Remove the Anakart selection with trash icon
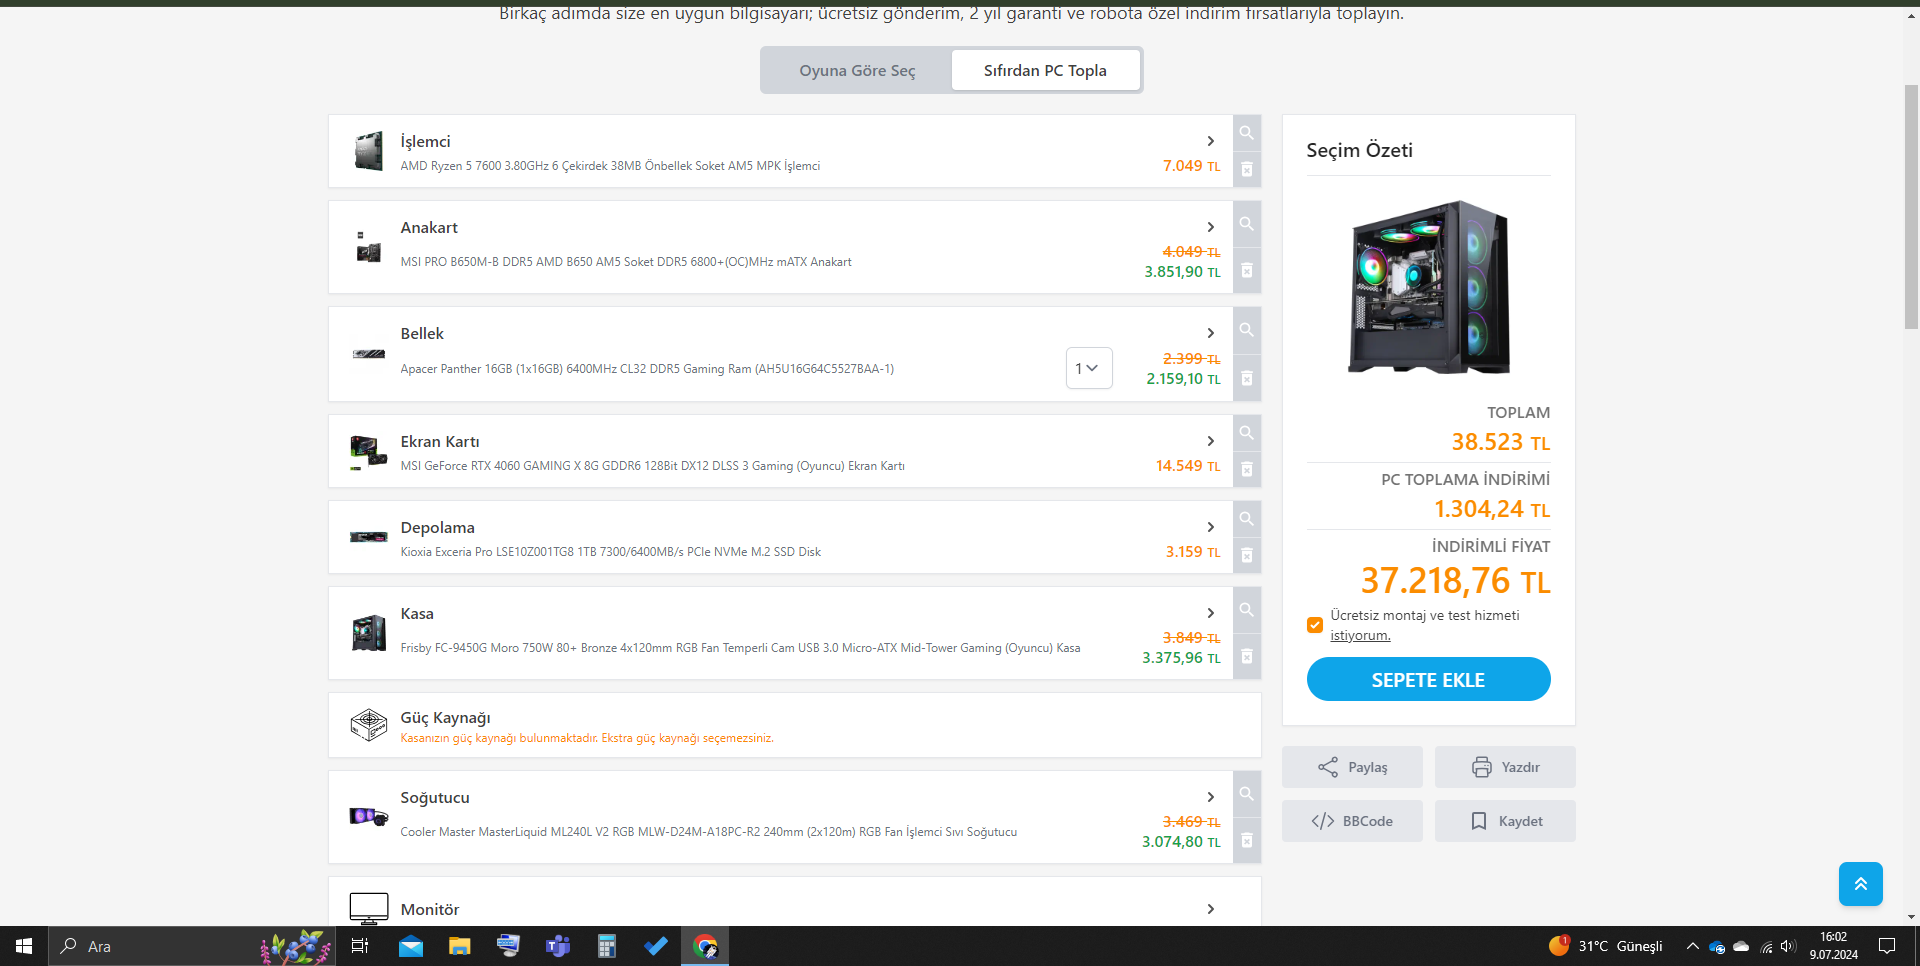1920x966 pixels. (x=1247, y=271)
